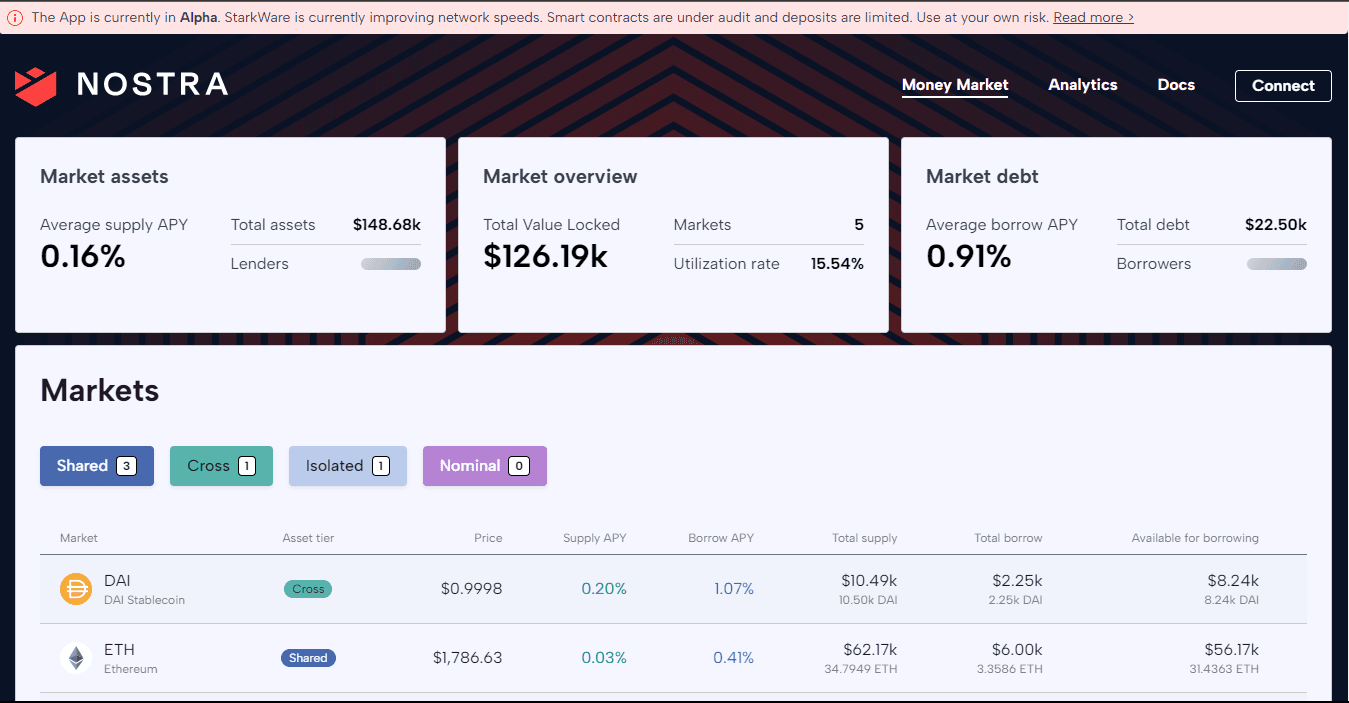Click the Total borrow column header
The image size is (1349, 703).
(1008, 538)
